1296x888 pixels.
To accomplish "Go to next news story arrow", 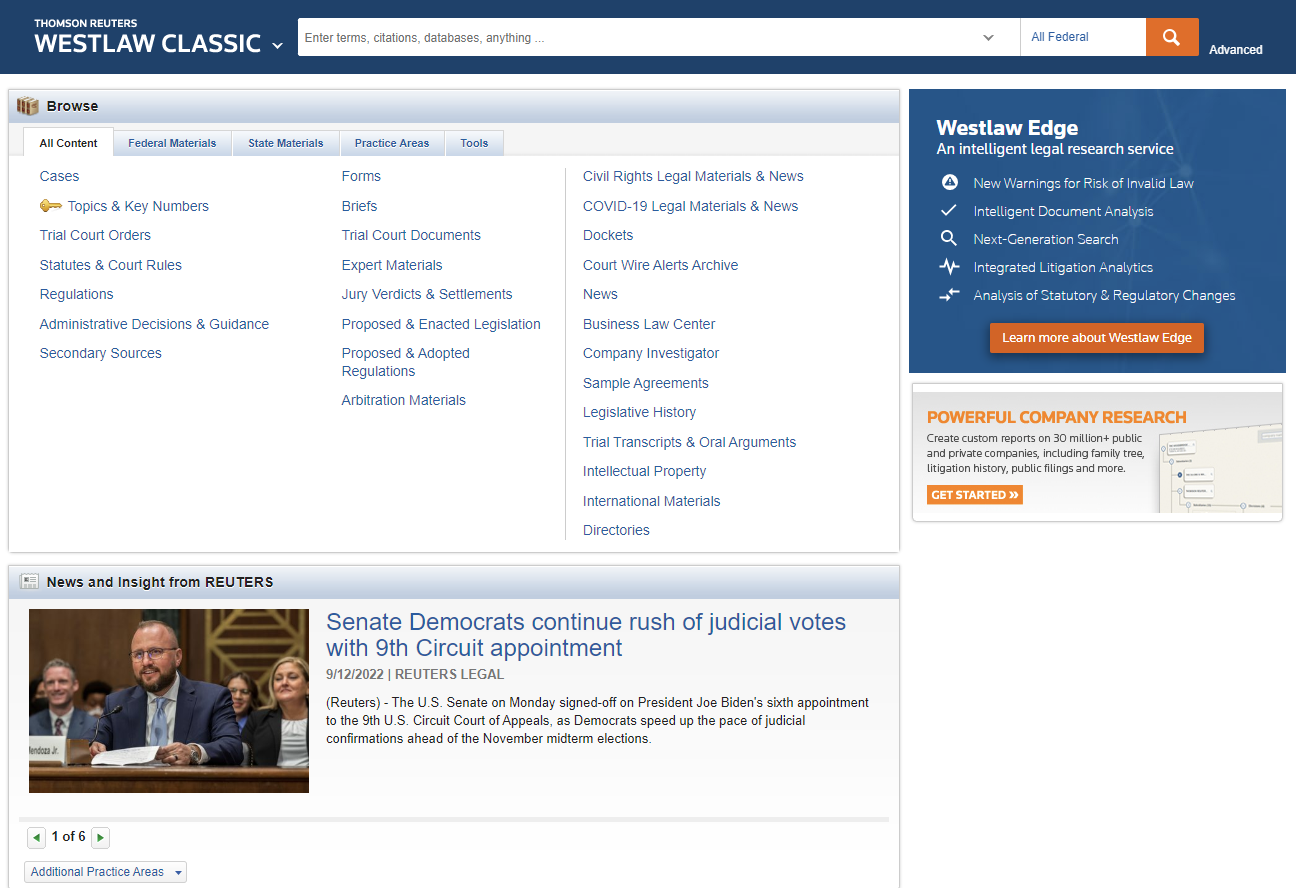I will pos(100,837).
